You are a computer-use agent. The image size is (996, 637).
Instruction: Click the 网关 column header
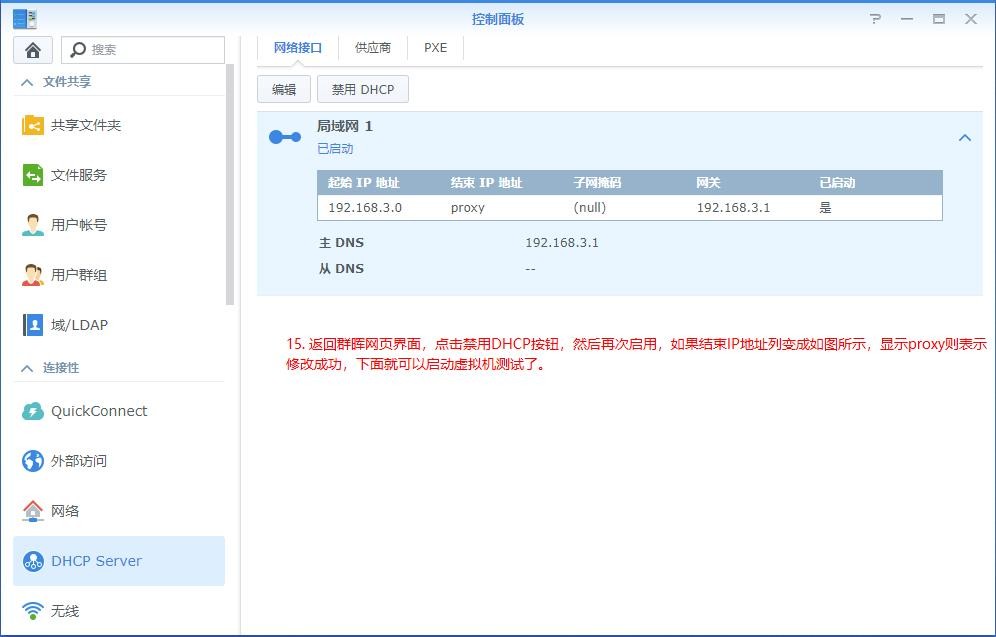point(708,183)
